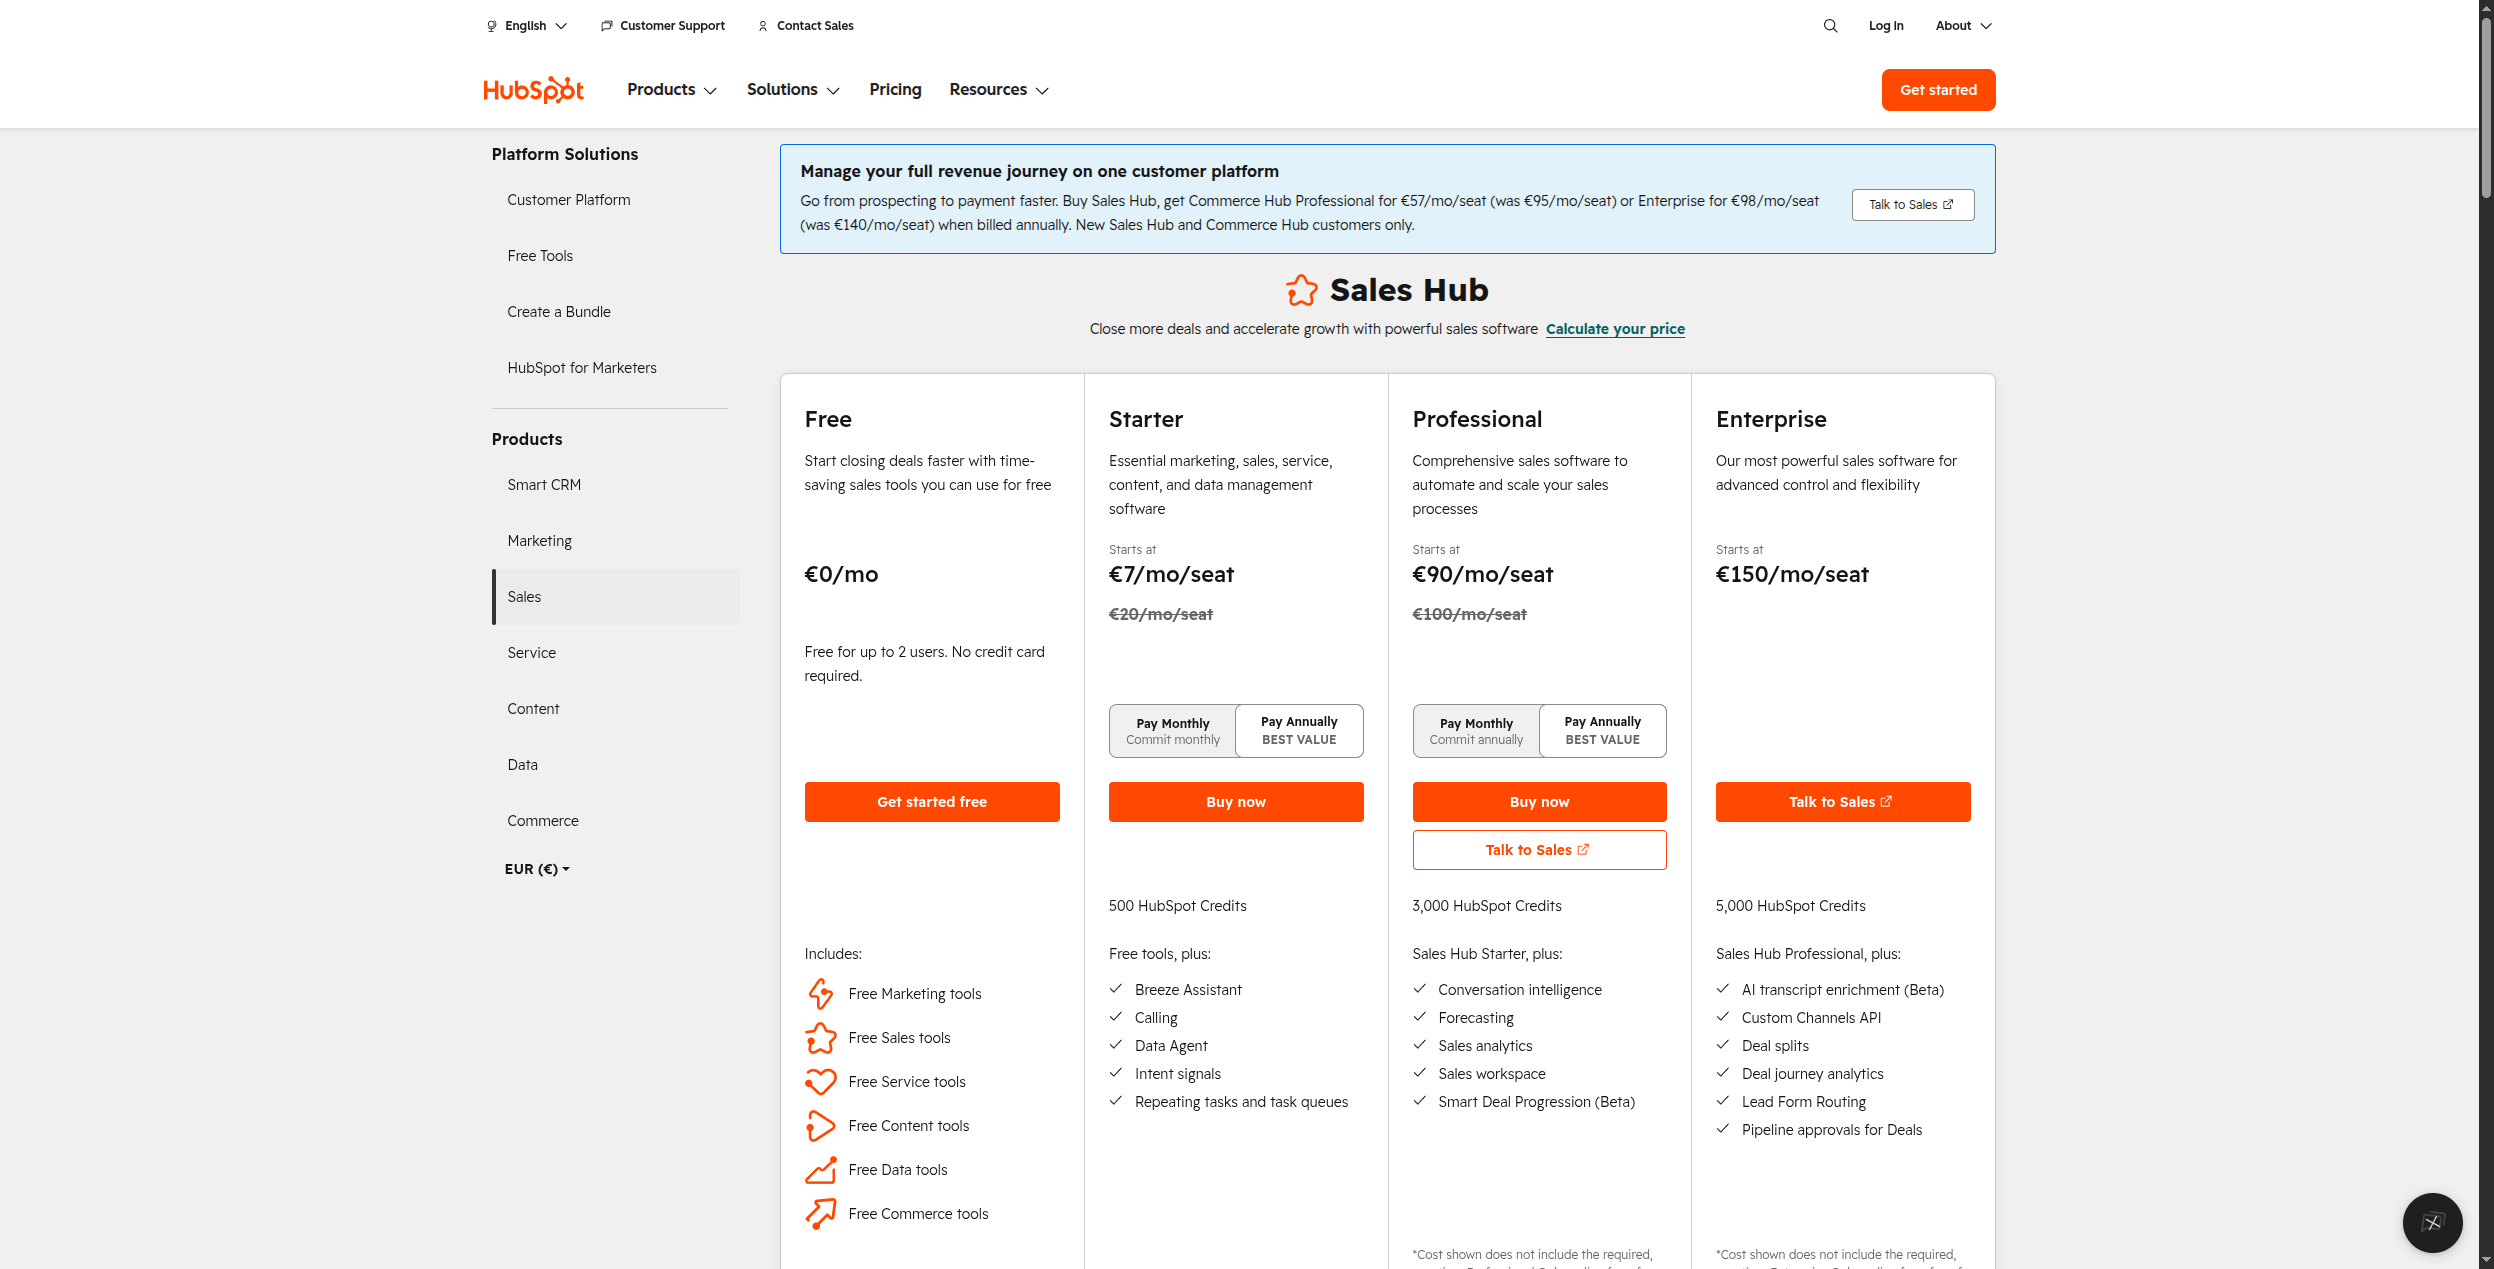Go to the Pricing page

(895, 90)
